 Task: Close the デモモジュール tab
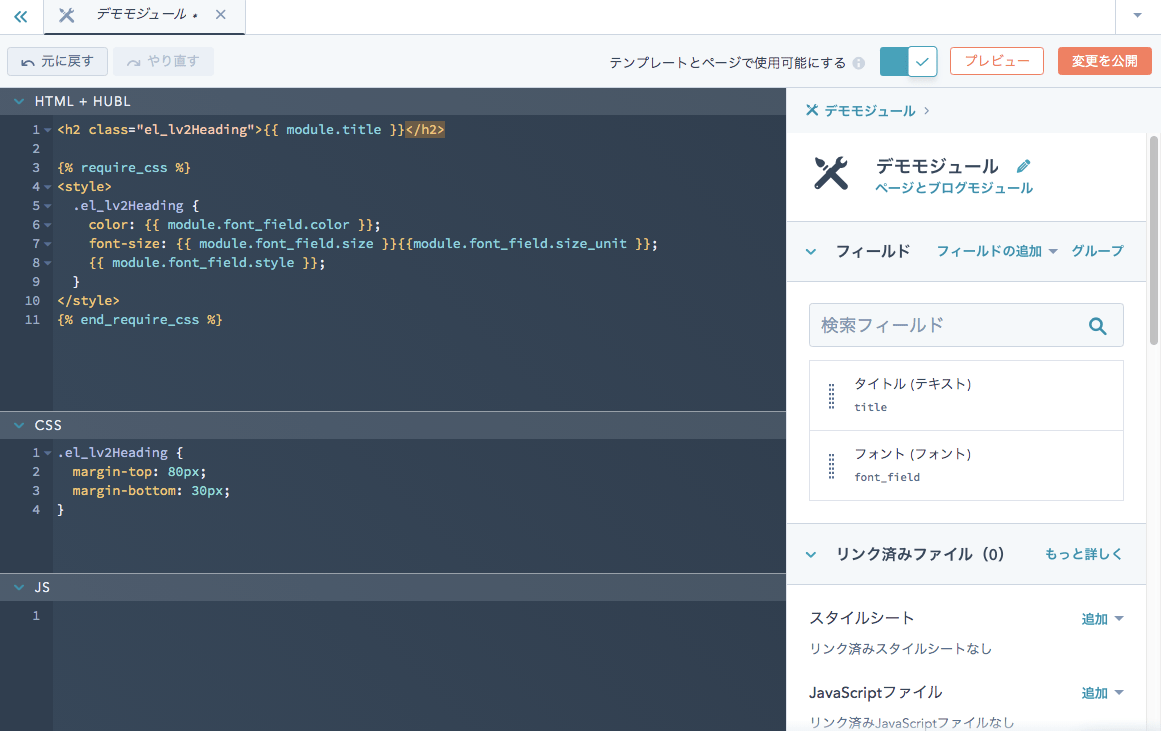(x=221, y=15)
